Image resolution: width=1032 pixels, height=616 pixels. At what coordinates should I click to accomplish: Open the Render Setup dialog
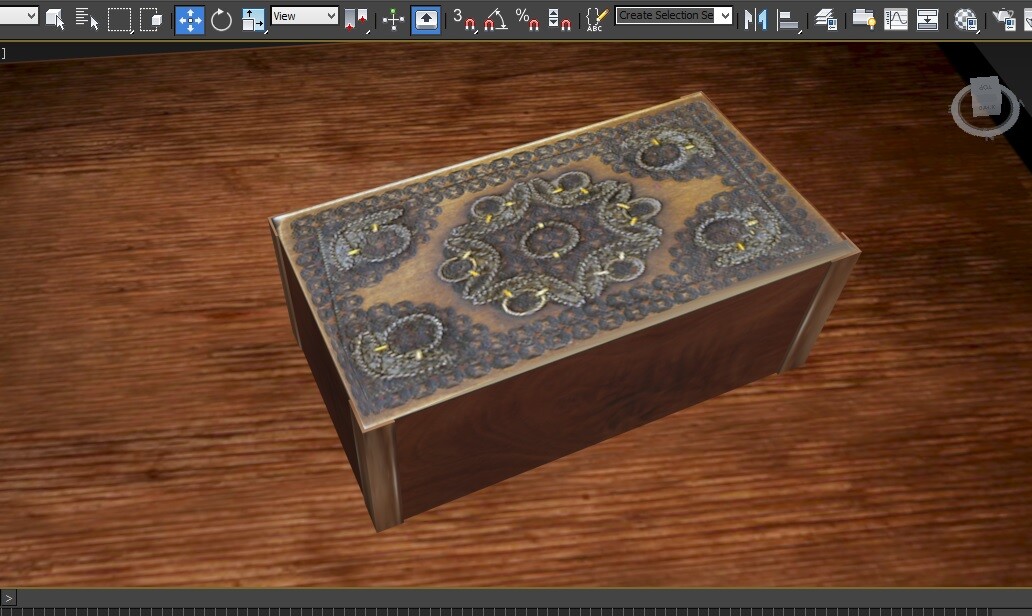tap(1005, 18)
